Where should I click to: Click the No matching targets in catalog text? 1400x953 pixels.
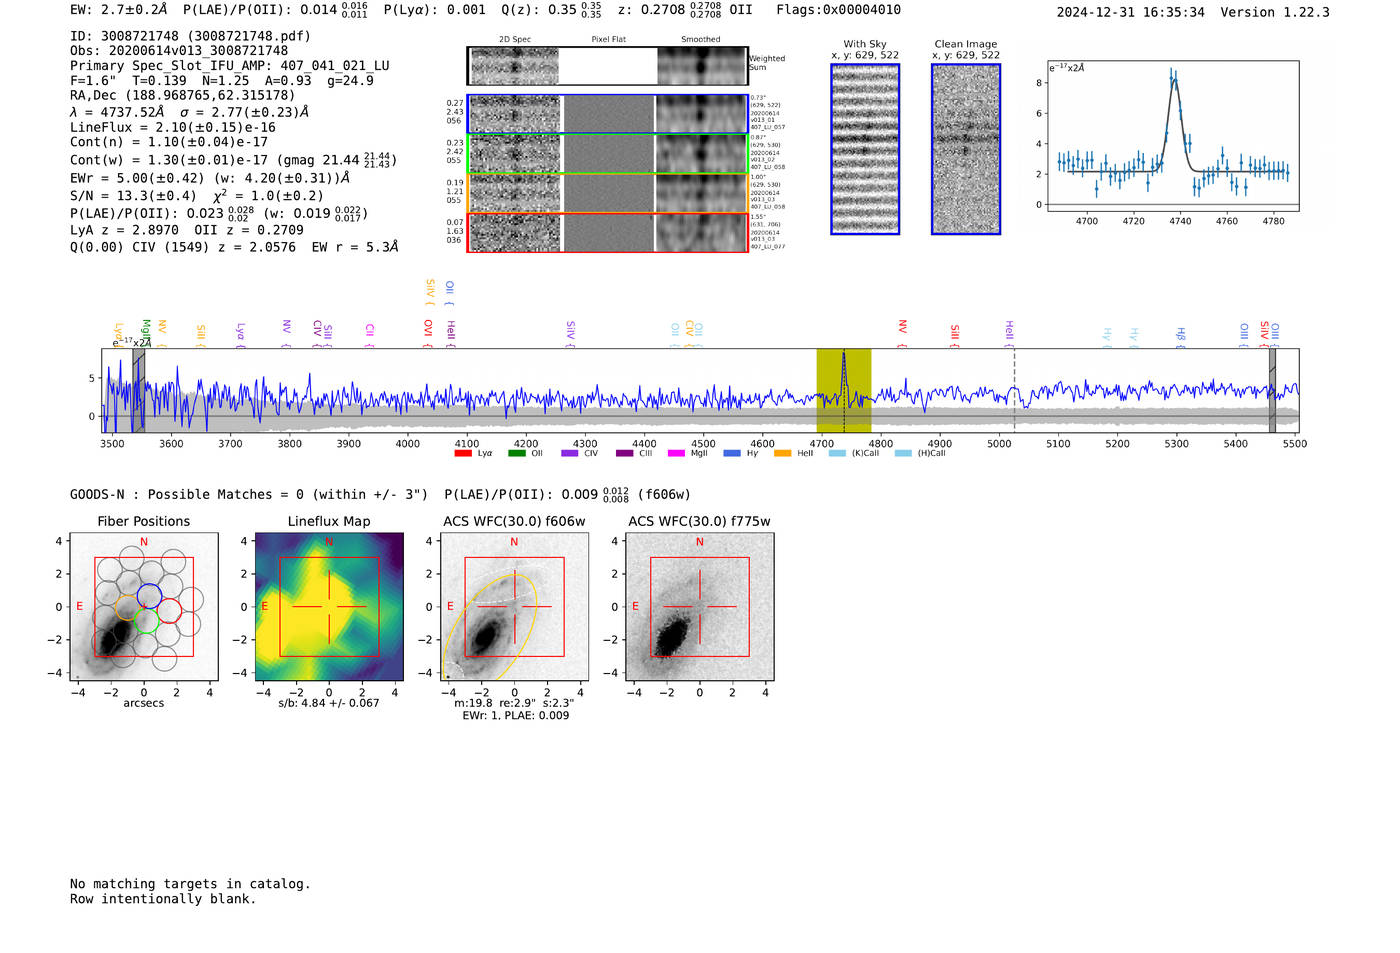190,884
